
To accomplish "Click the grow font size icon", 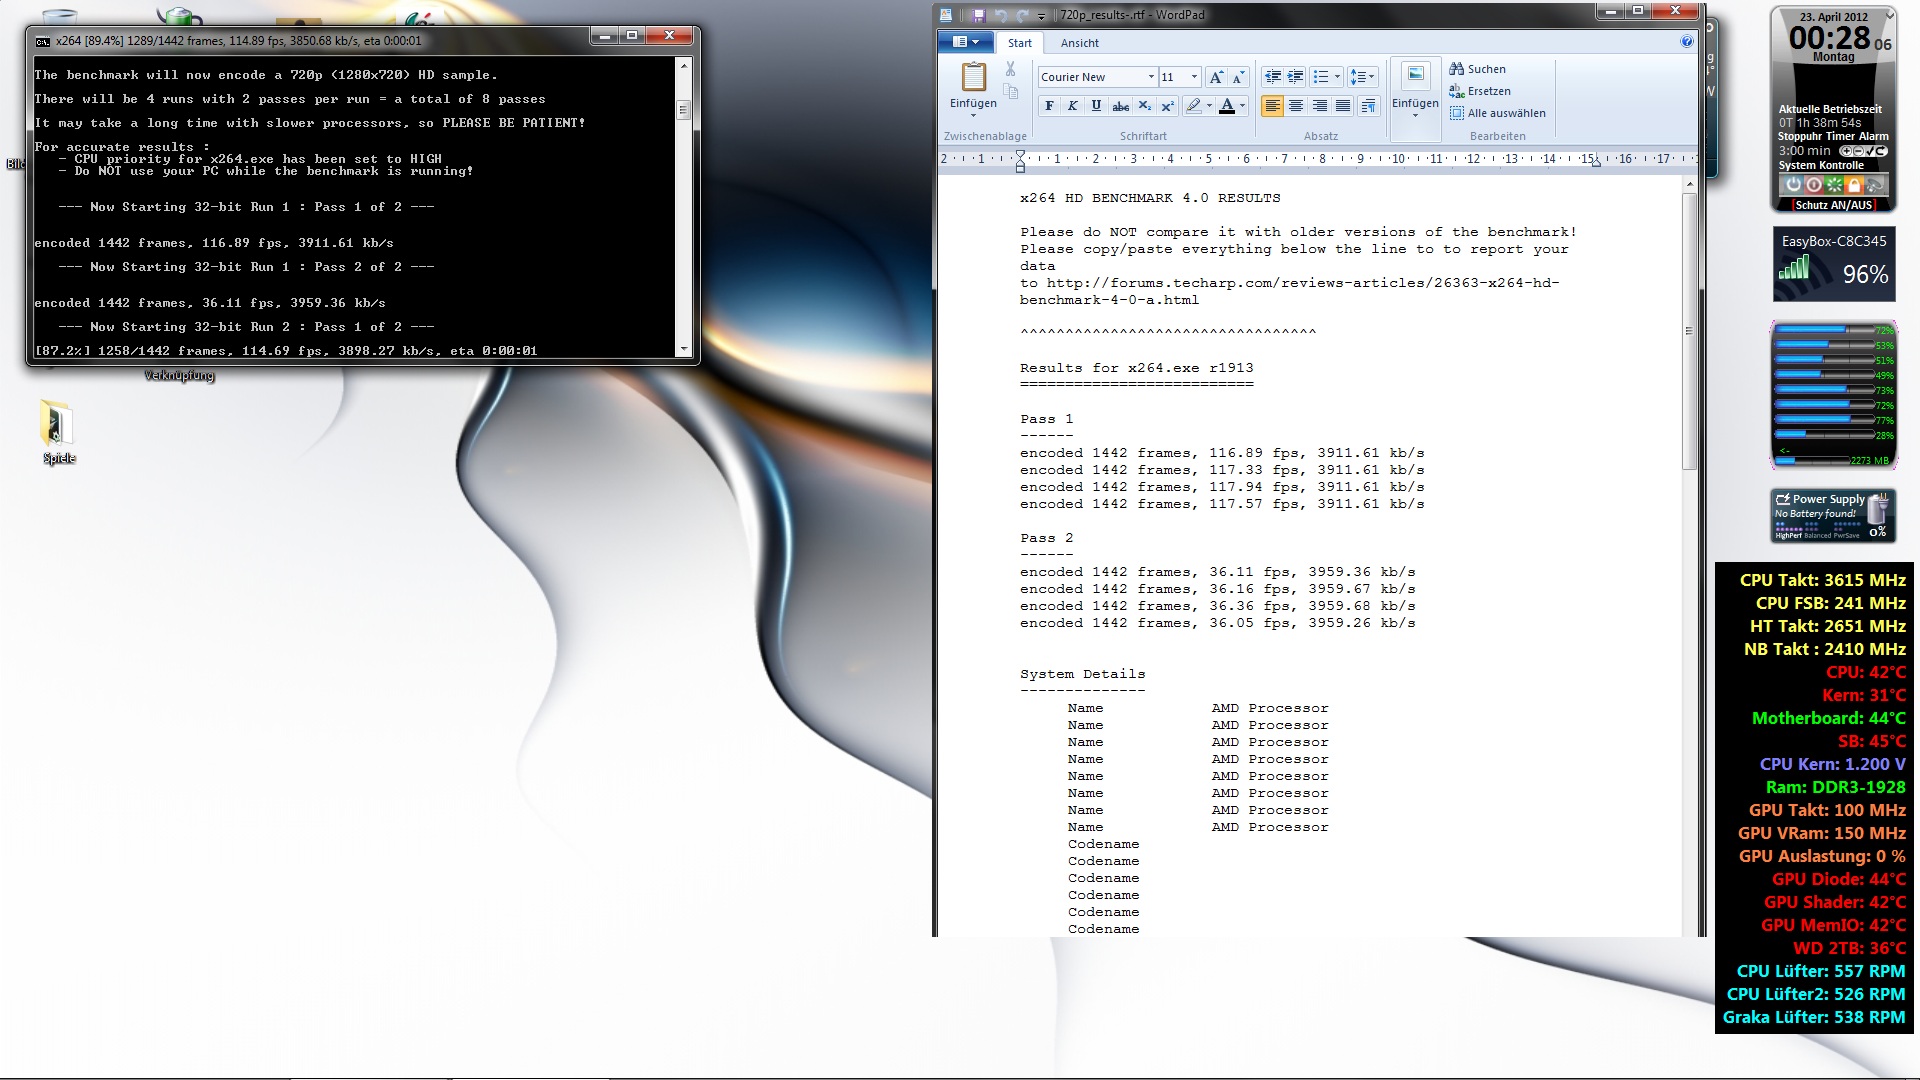I will coord(1216,77).
